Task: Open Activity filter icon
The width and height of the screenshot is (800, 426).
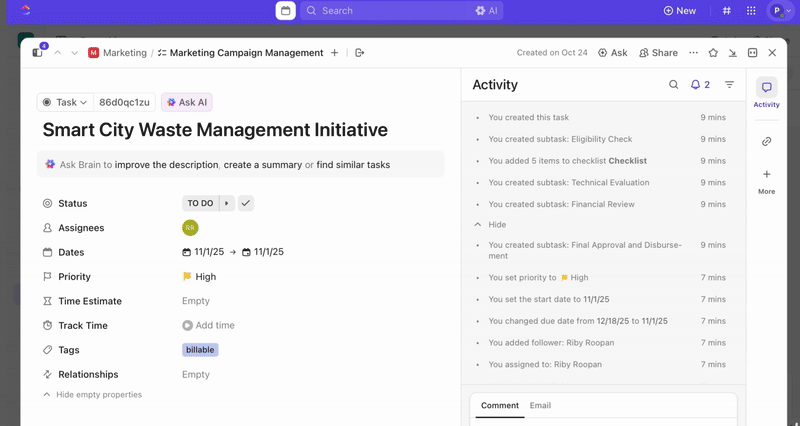Action: click(x=729, y=85)
